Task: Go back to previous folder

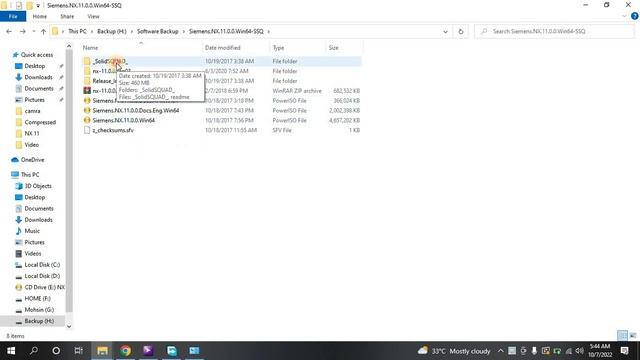Action: [x=9, y=31]
